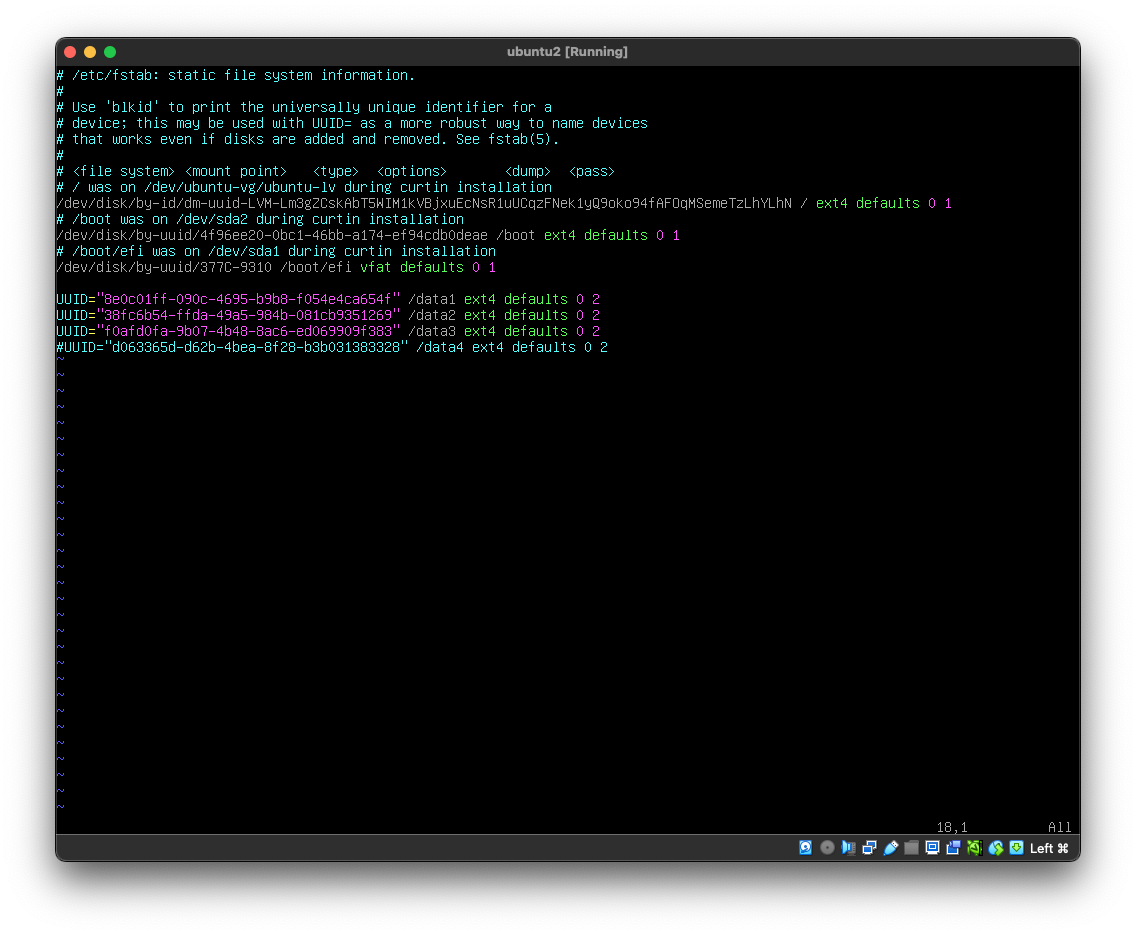Click the '/boot/efi was on /dev/sda1' comment
Screen dimensions: 1136x935
click(276, 251)
